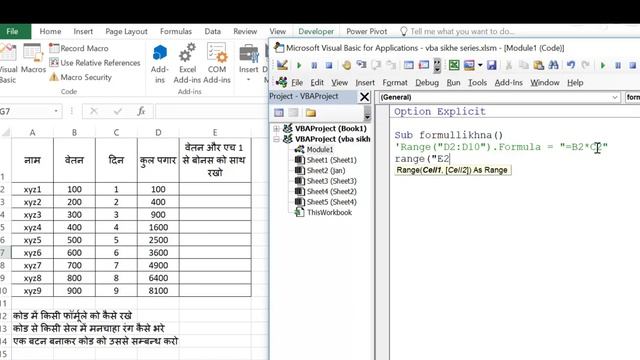This screenshot has width=640, height=360.
Task: Select column D header
Action: (158, 132)
